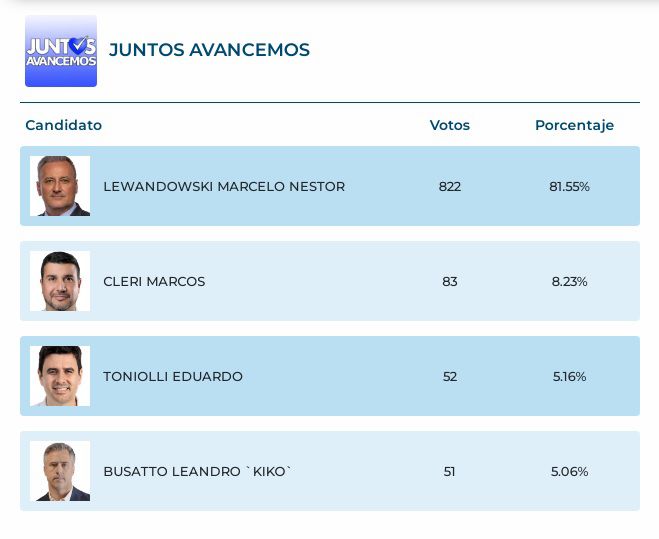Select the Candidato column header
659x539 pixels.
(x=63, y=125)
